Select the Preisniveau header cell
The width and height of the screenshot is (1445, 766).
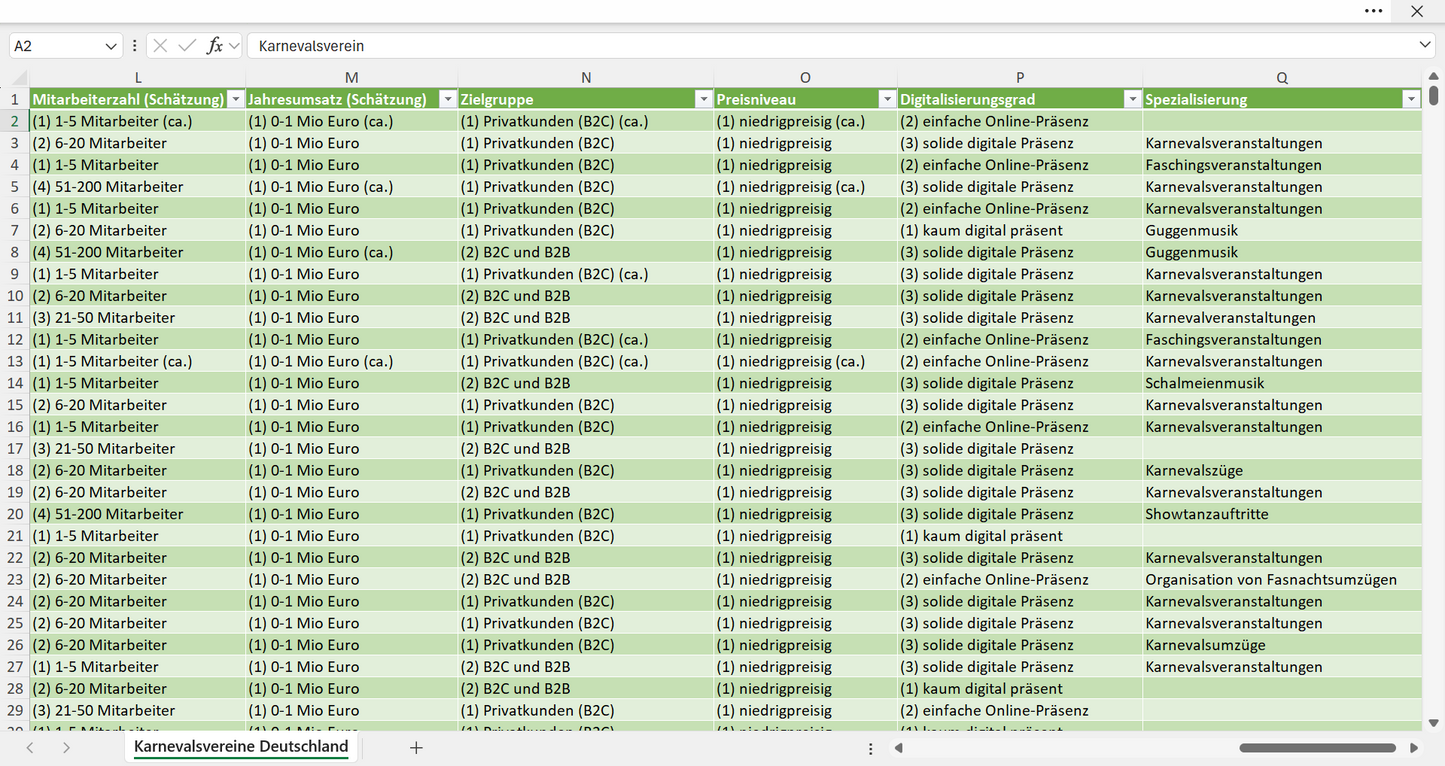point(805,99)
